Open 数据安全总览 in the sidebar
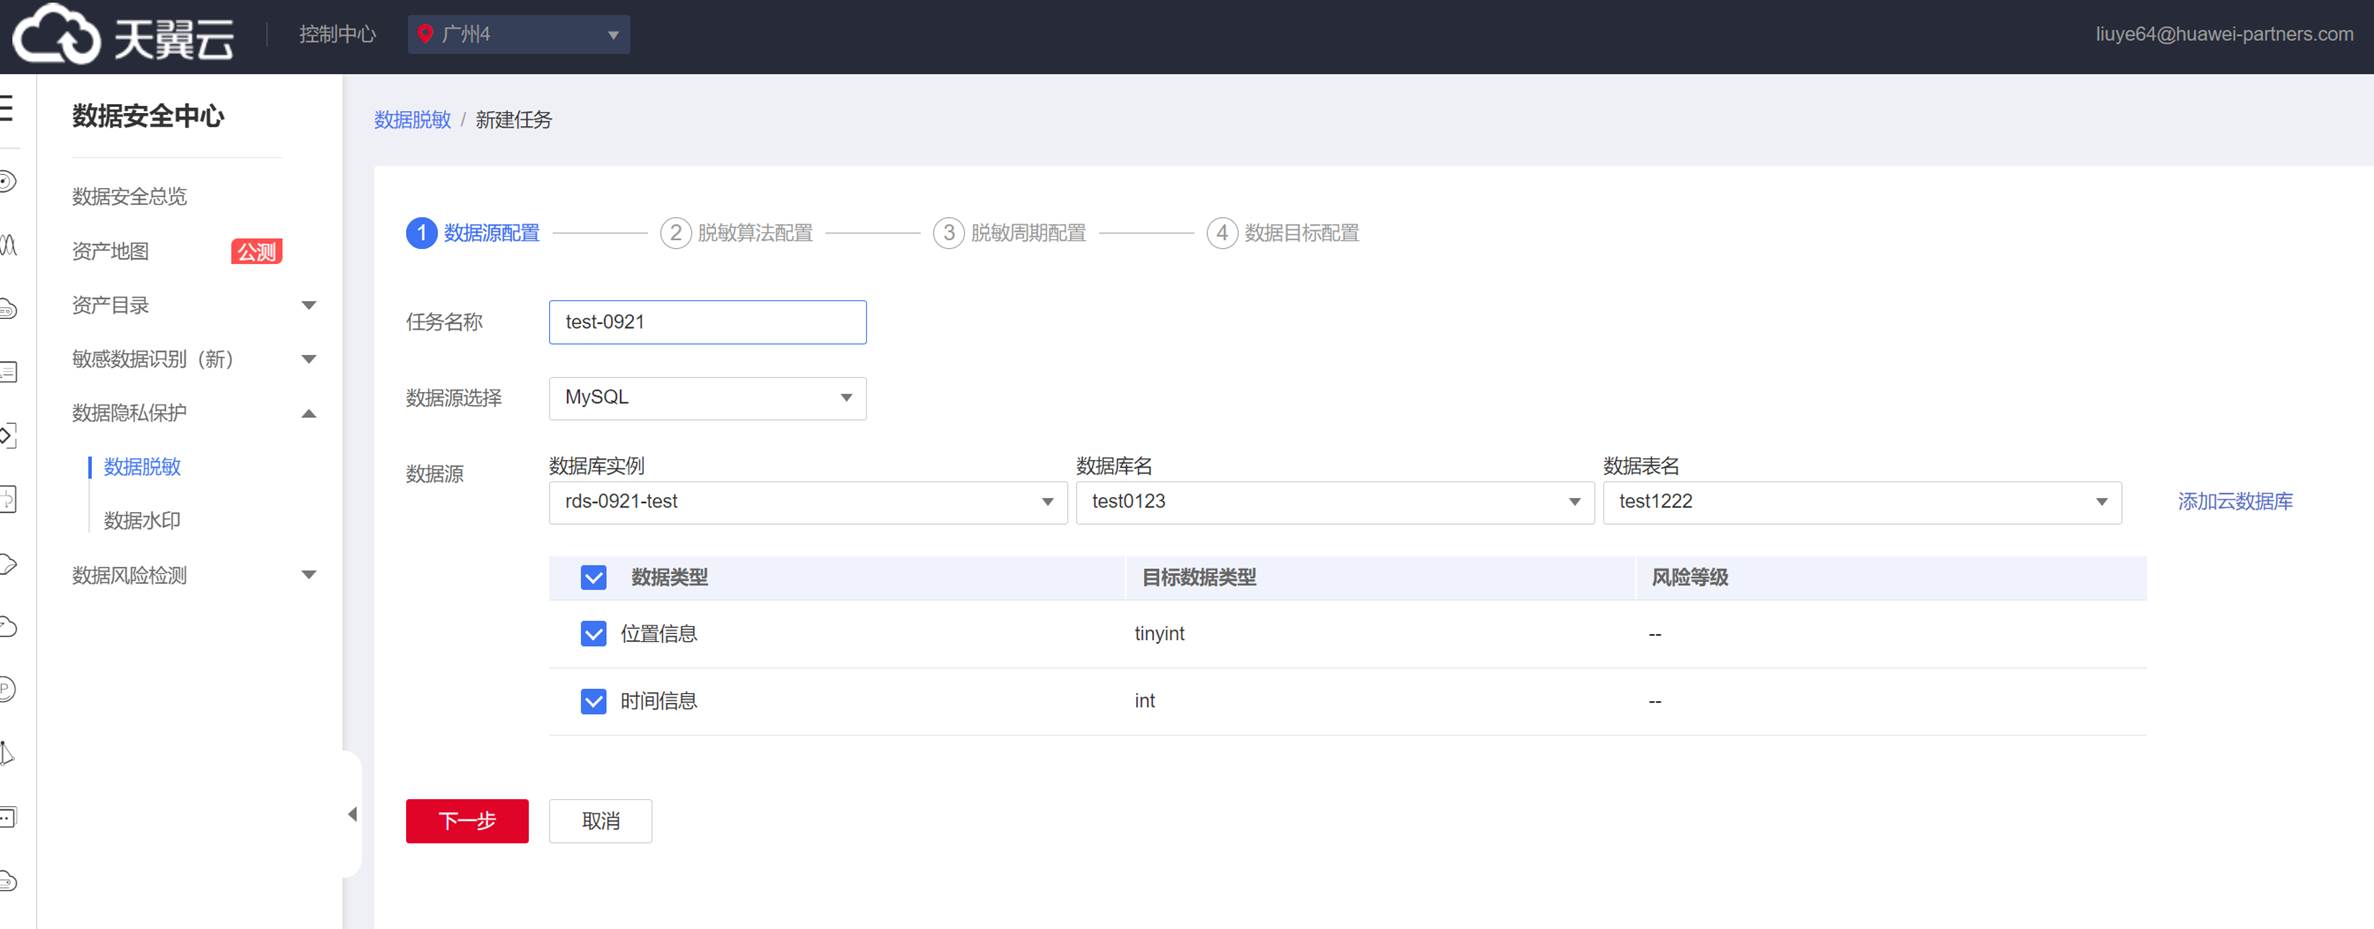 (130, 196)
